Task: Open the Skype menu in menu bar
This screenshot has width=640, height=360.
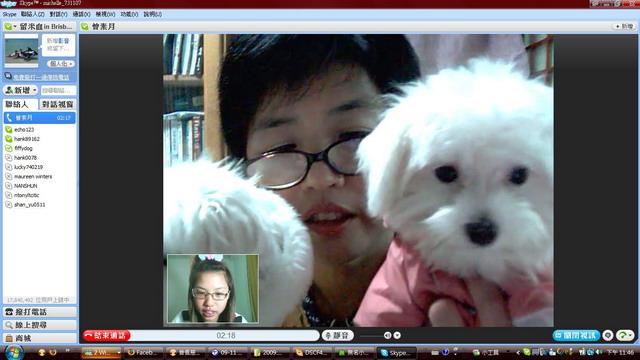Action: [x=9, y=14]
